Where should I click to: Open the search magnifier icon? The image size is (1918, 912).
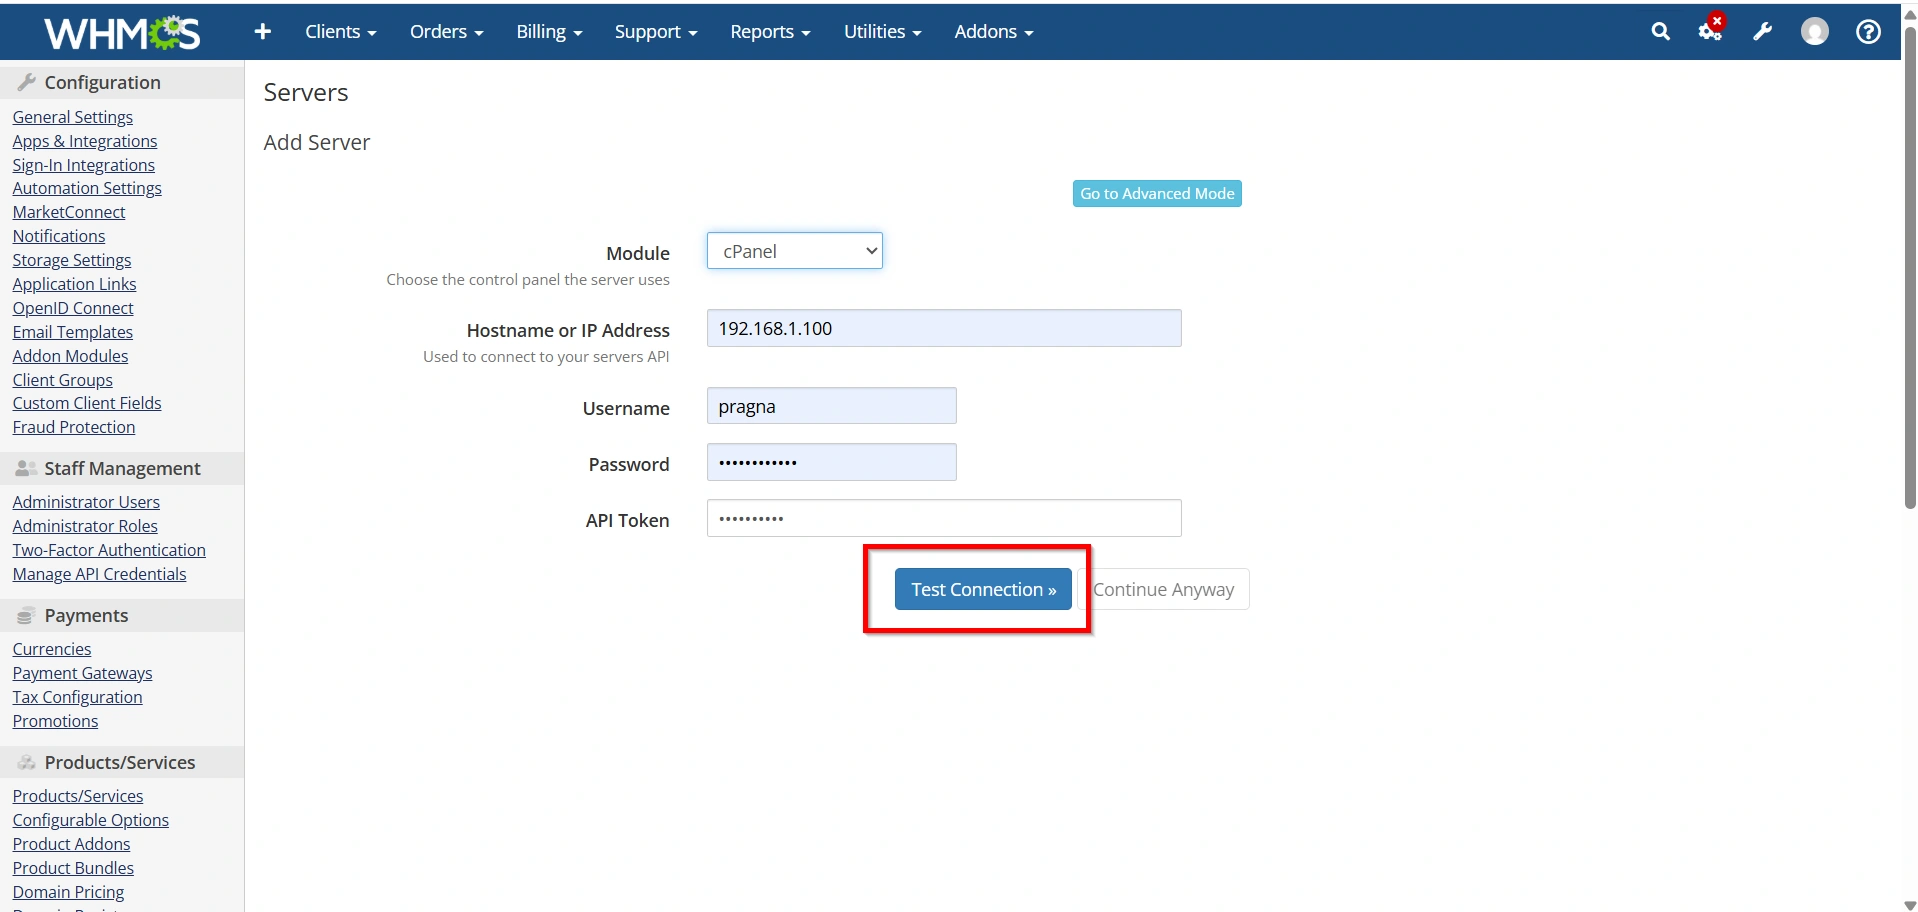pyautogui.click(x=1660, y=32)
